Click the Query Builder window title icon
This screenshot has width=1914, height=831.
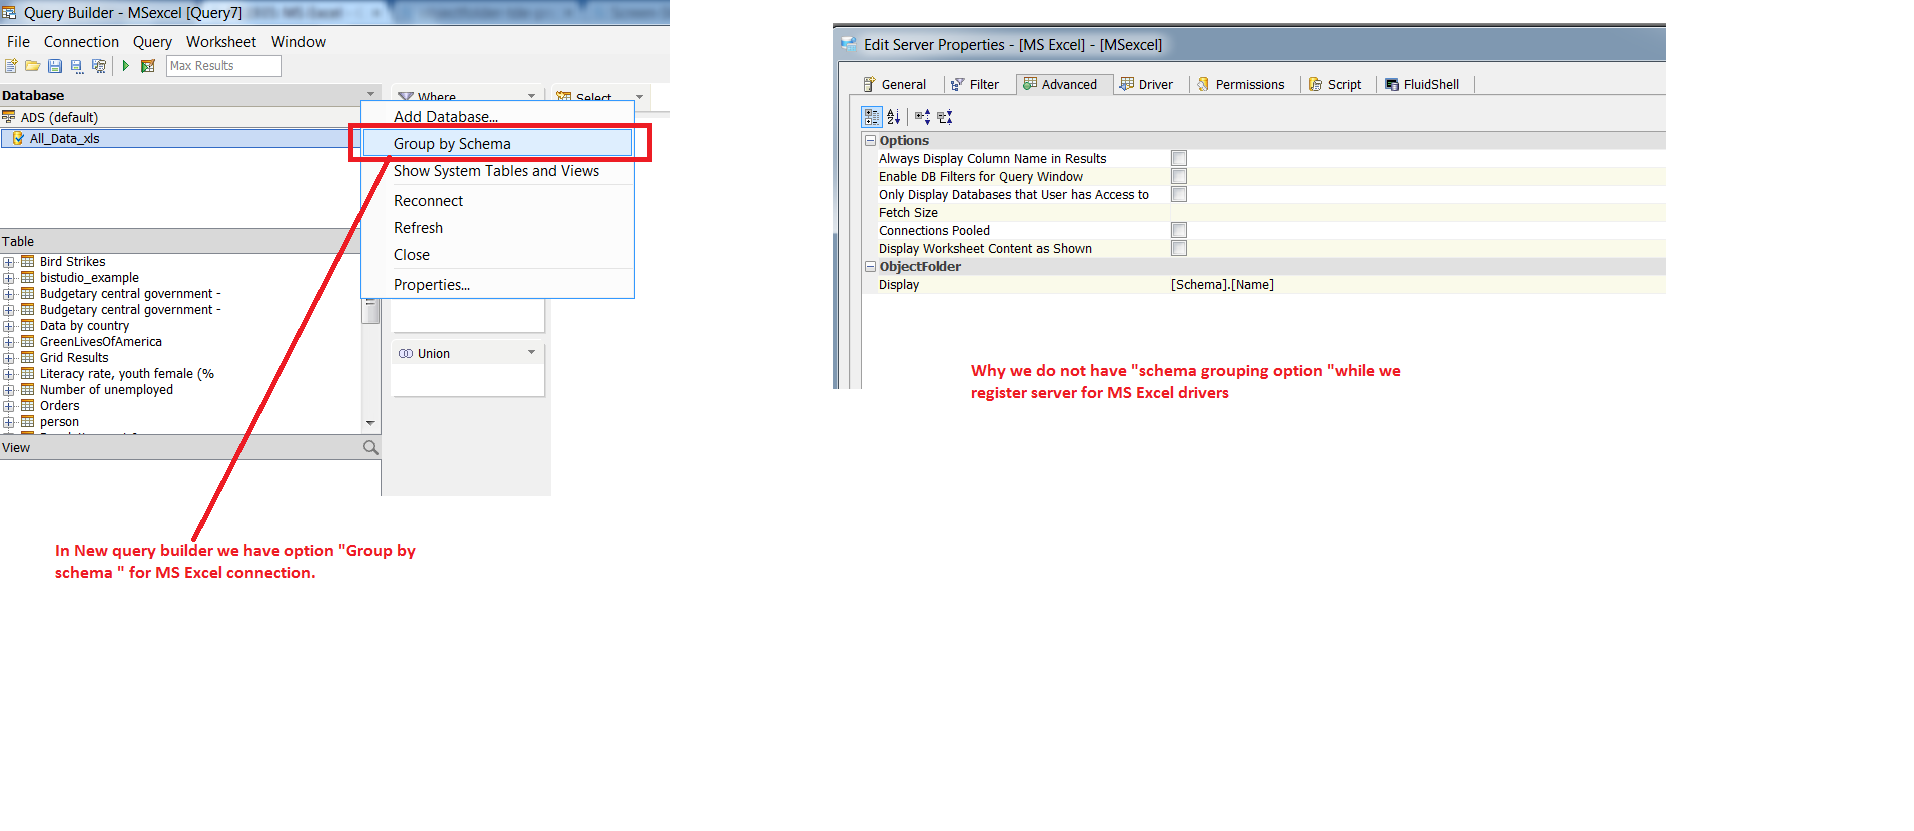point(9,13)
